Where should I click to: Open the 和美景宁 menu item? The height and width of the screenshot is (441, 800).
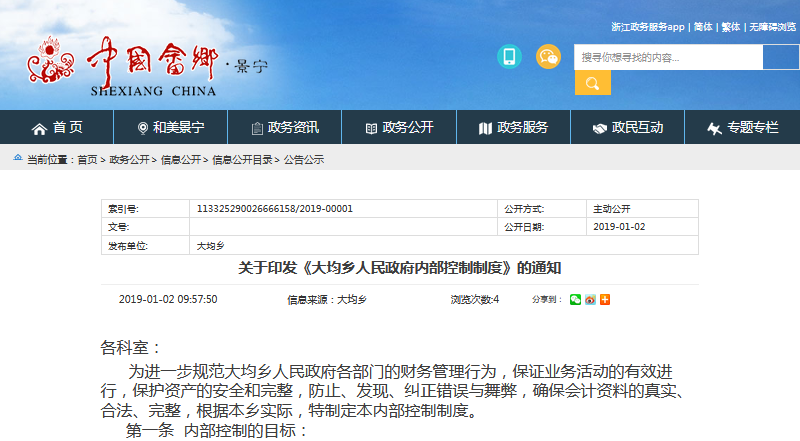171,127
